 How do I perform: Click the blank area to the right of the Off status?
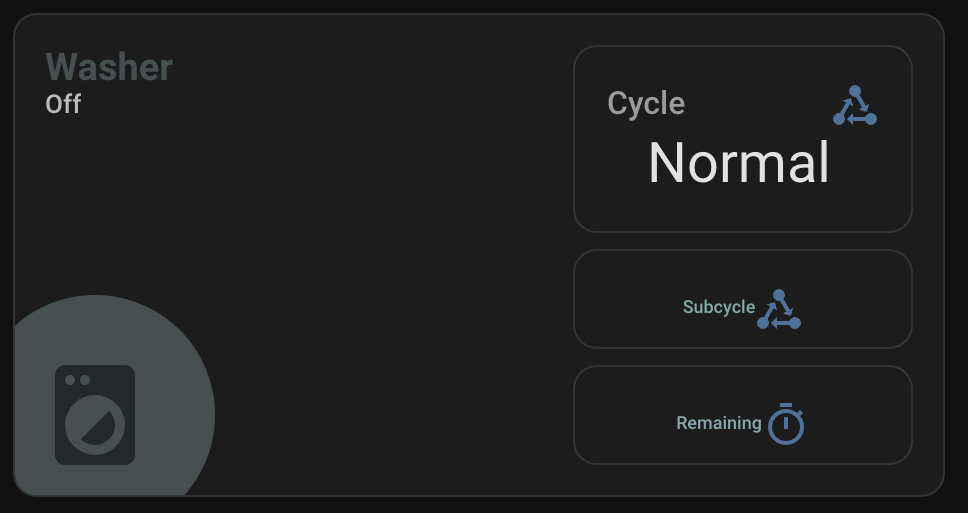coord(300,105)
